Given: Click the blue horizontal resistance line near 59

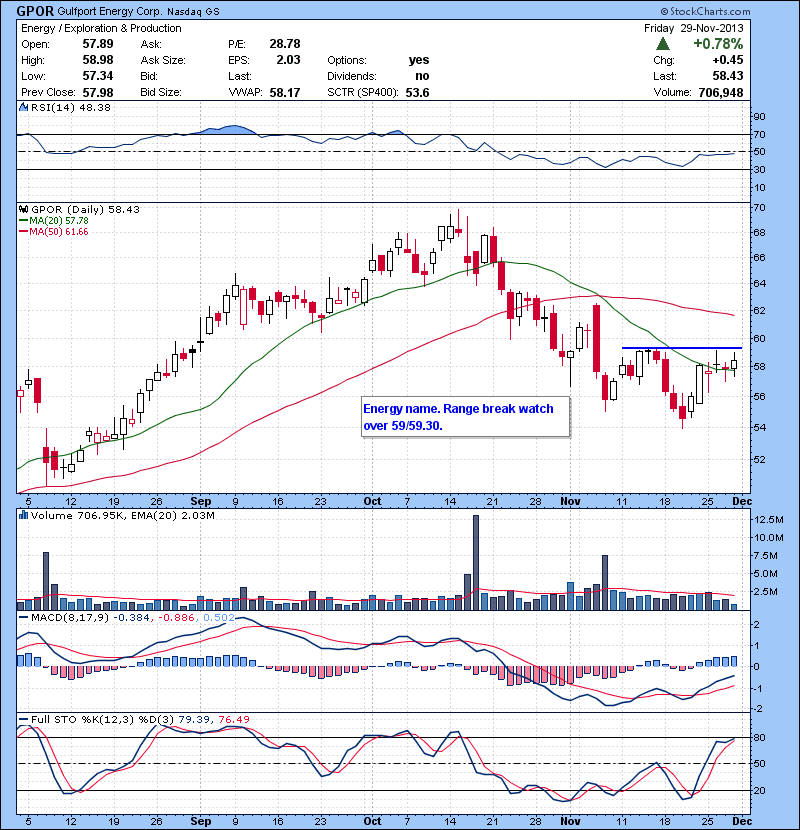Looking at the screenshot, I should tap(682, 348).
